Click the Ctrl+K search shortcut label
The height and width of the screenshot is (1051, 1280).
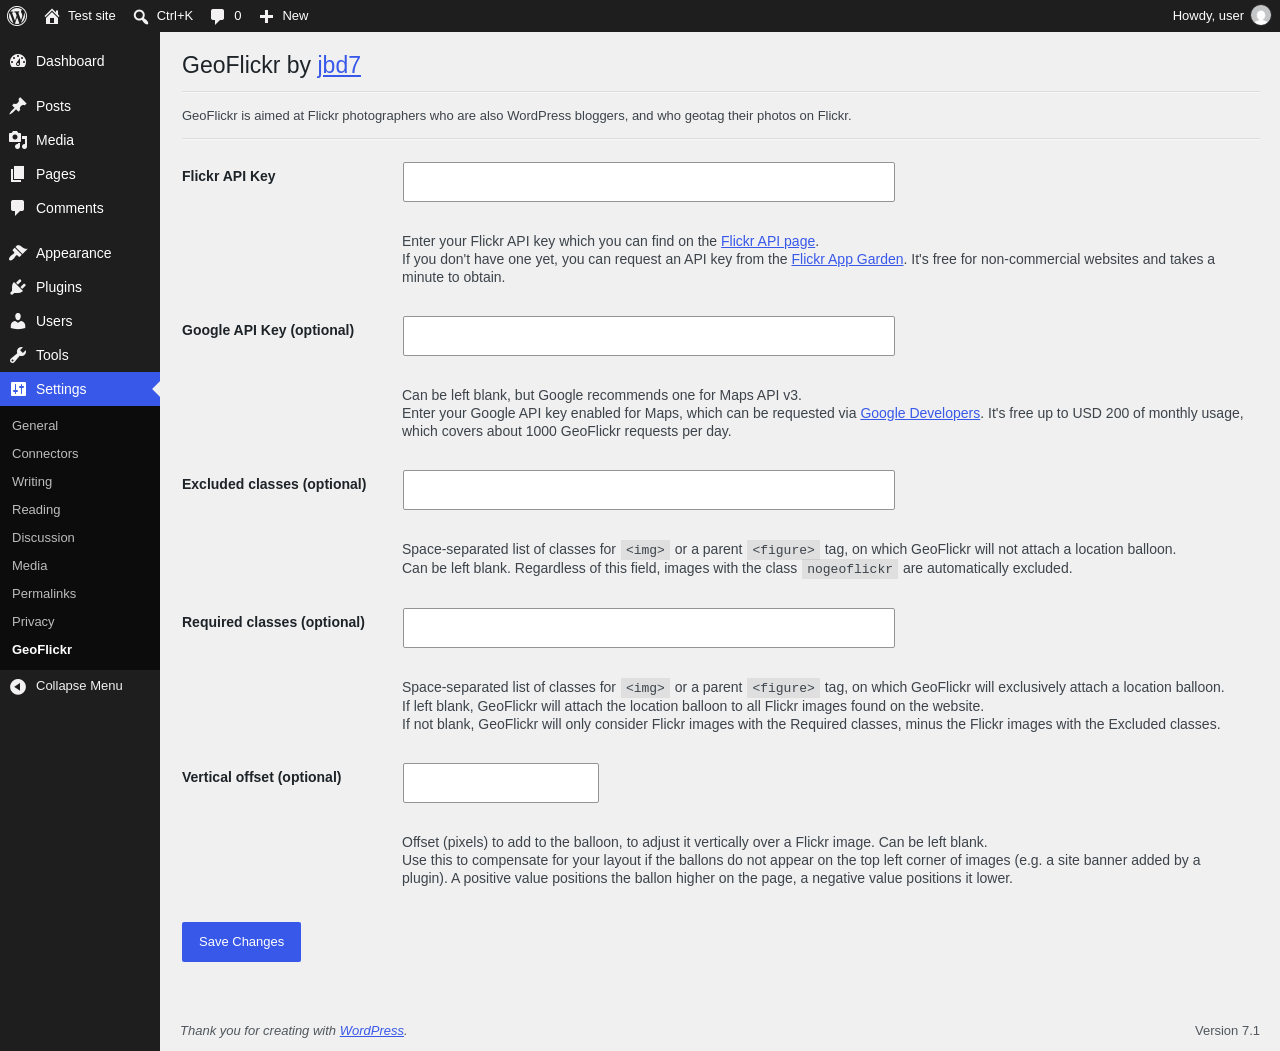[175, 16]
